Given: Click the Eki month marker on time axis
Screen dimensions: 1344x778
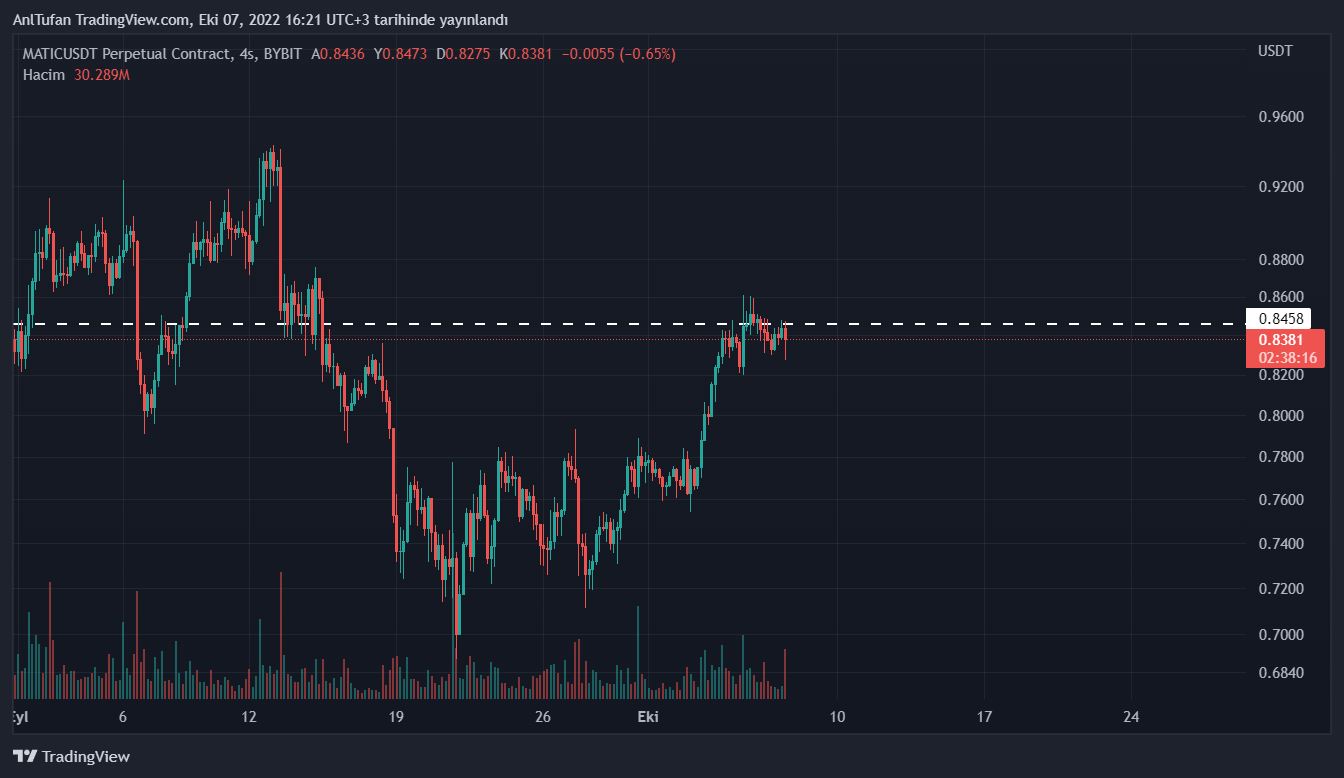Looking at the screenshot, I should [648, 717].
